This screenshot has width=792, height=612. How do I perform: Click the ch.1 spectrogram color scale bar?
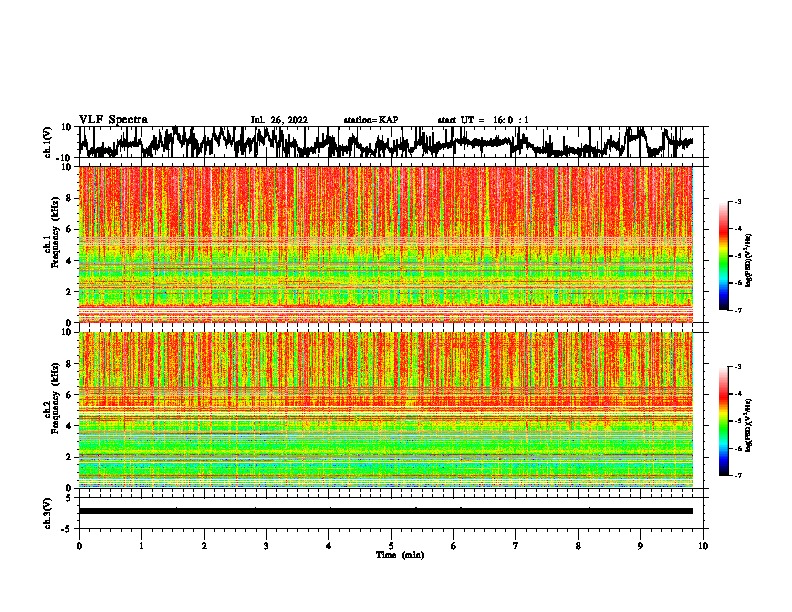click(x=723, y=256)
